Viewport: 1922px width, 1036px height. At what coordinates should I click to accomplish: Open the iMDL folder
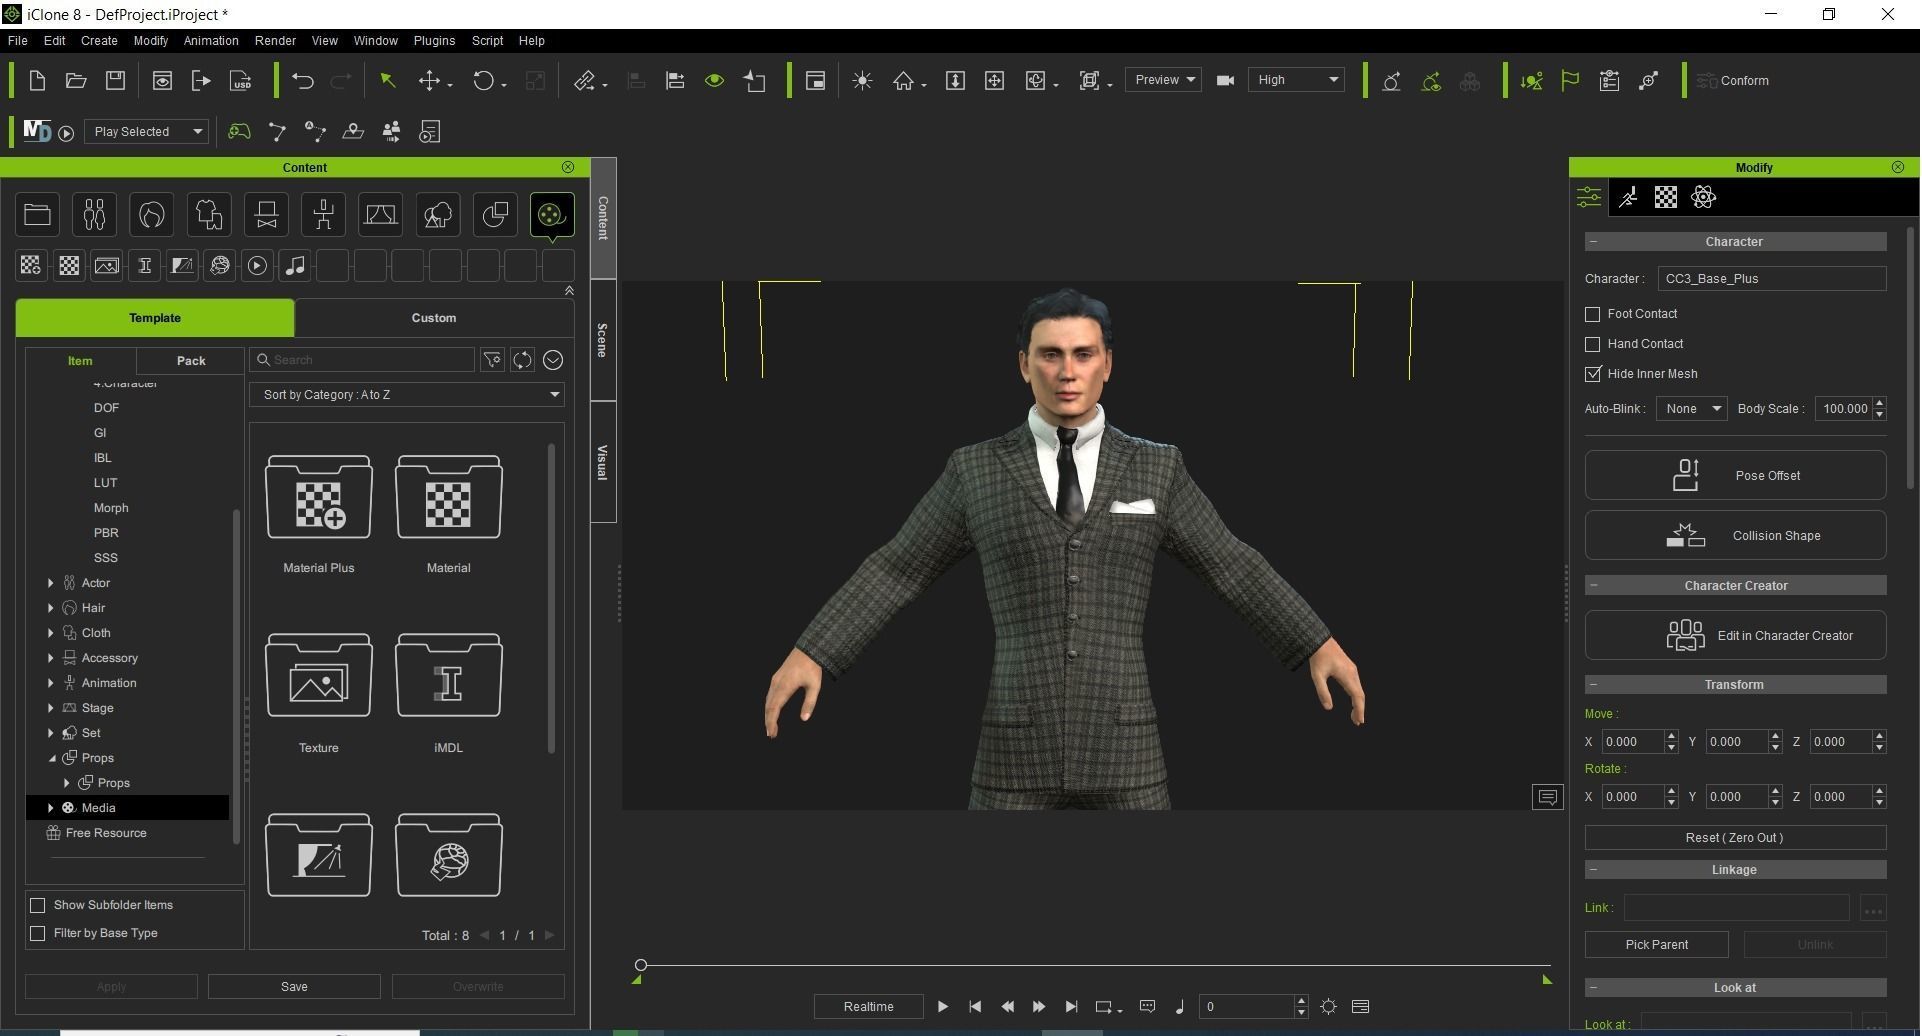[x=448, y=676]
